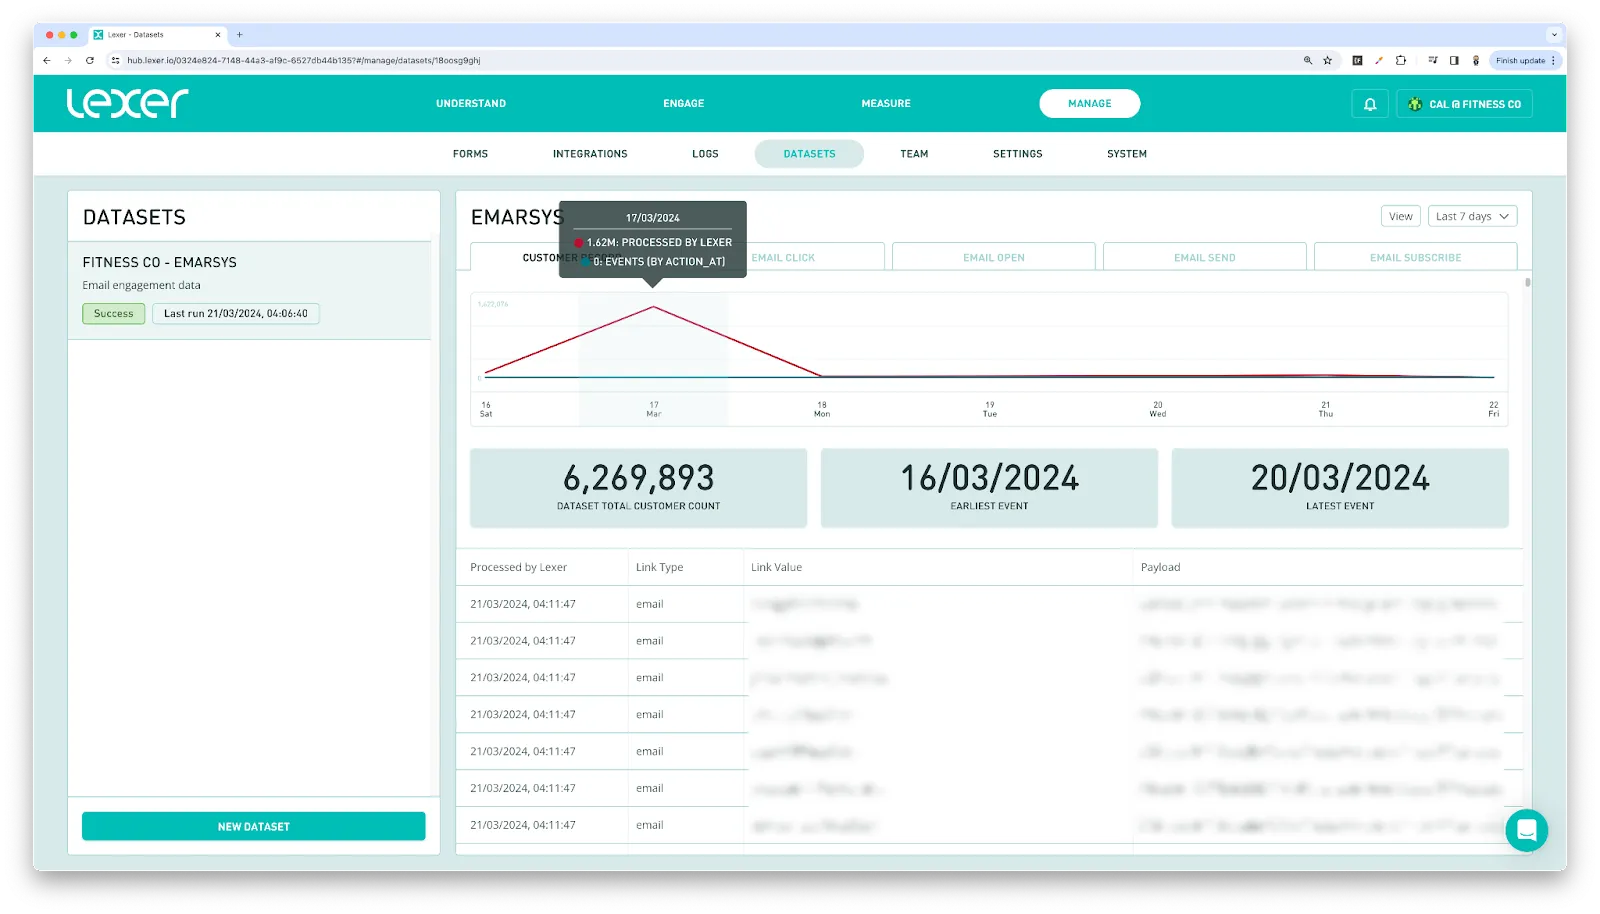
Task: Select the Manage section
Action: click(x=1089, y=103)
